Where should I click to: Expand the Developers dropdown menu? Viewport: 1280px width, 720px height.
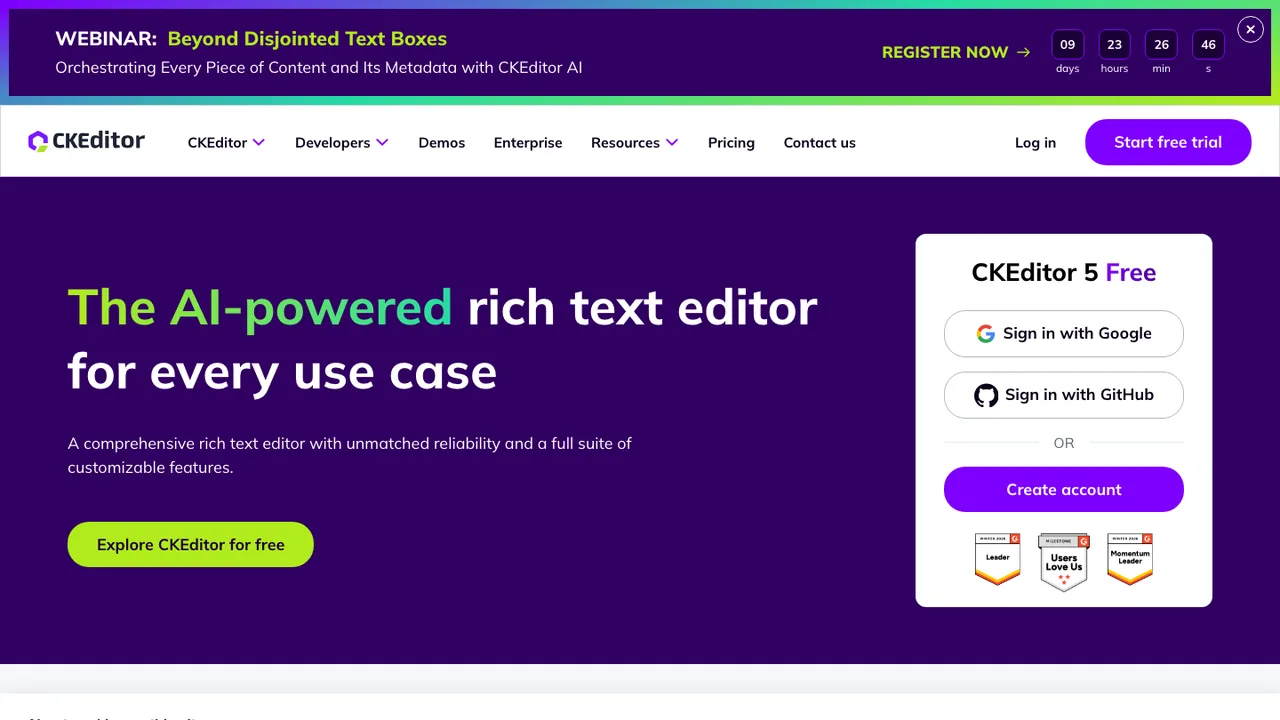coord(341,143)
